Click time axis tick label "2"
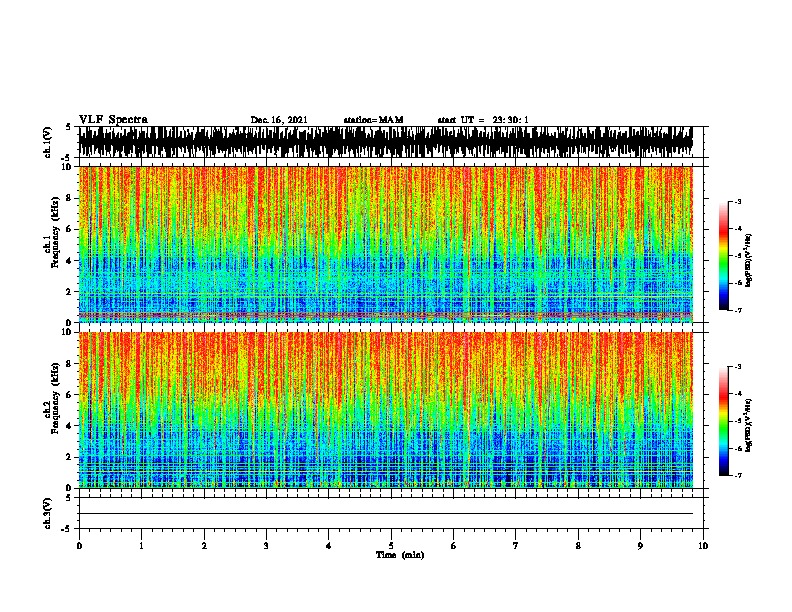 pos(204,546)
